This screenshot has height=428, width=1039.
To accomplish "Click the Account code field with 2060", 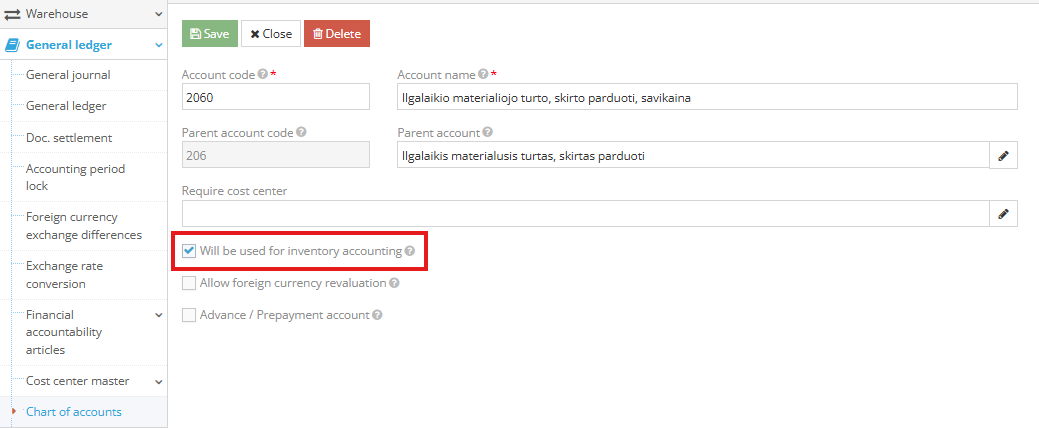I will click(276, 97).
